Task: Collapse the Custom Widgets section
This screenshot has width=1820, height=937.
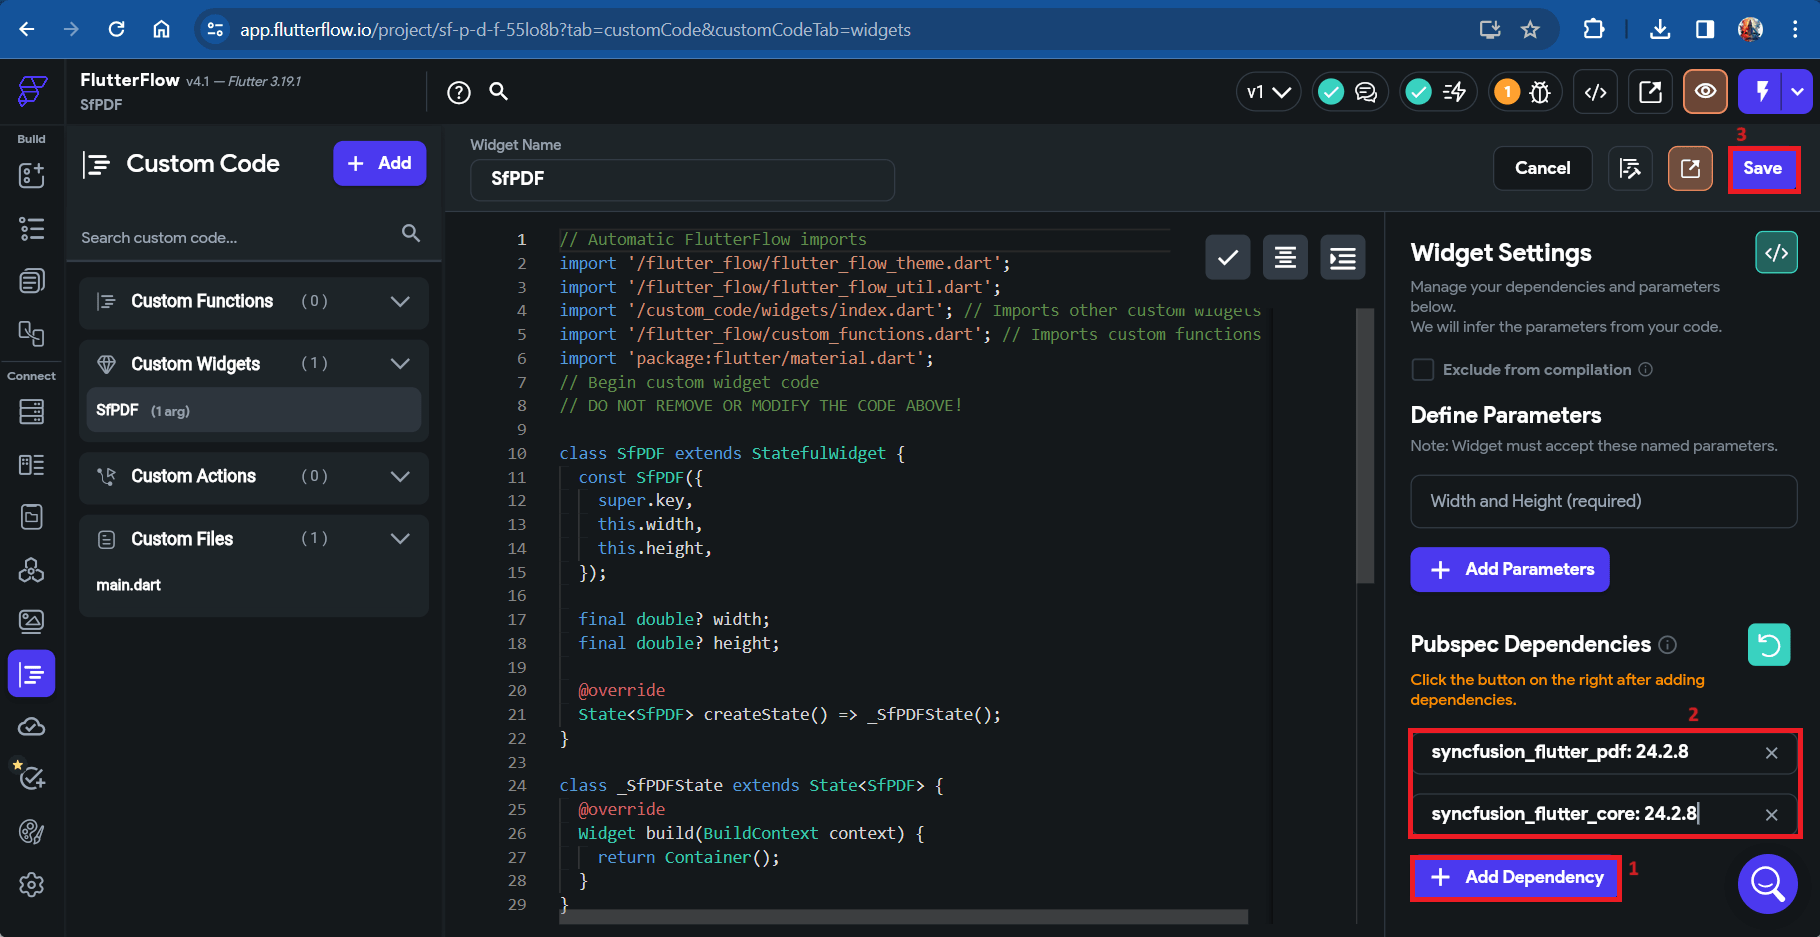Action: click(400, 364)
